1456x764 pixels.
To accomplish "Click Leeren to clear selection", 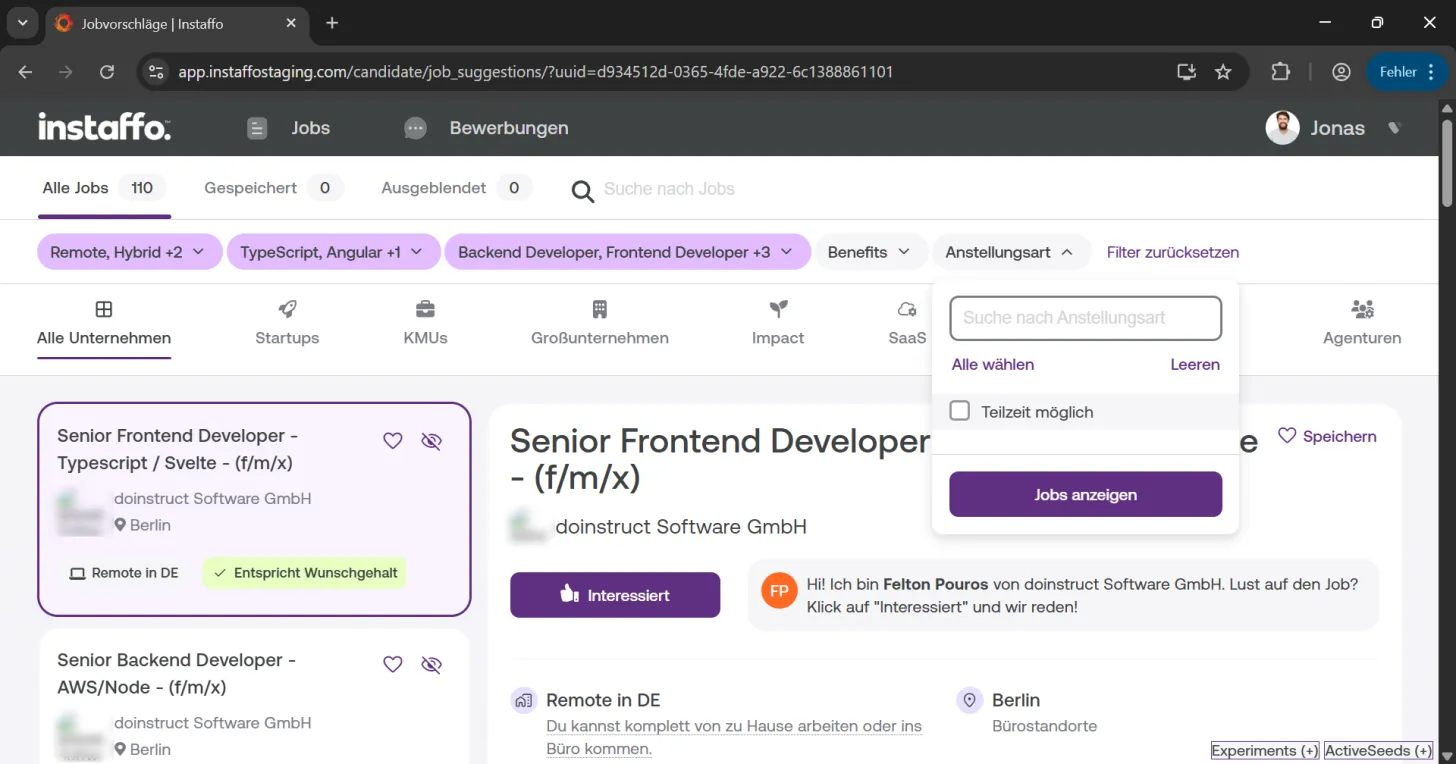I will (1195, 365).
